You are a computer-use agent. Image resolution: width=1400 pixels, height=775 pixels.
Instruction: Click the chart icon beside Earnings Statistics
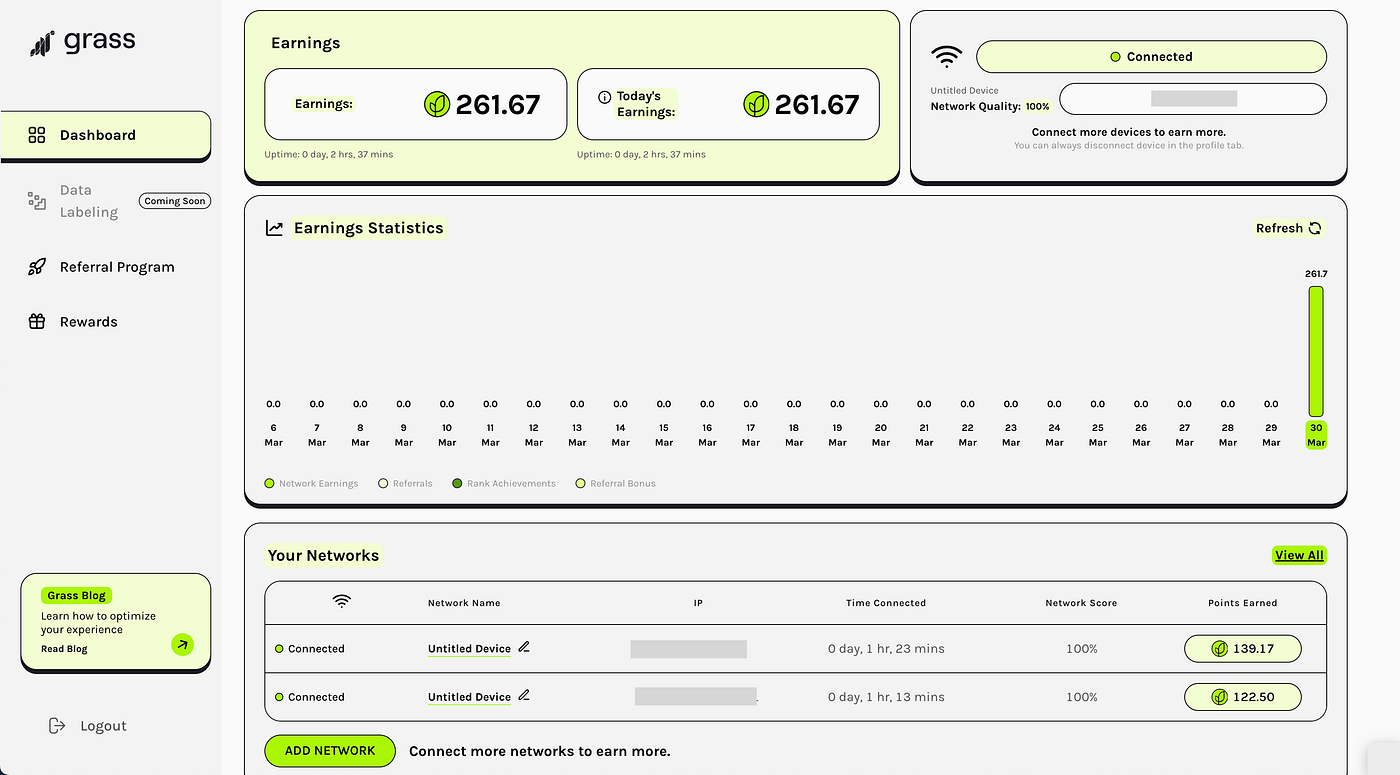coord(274,228)
